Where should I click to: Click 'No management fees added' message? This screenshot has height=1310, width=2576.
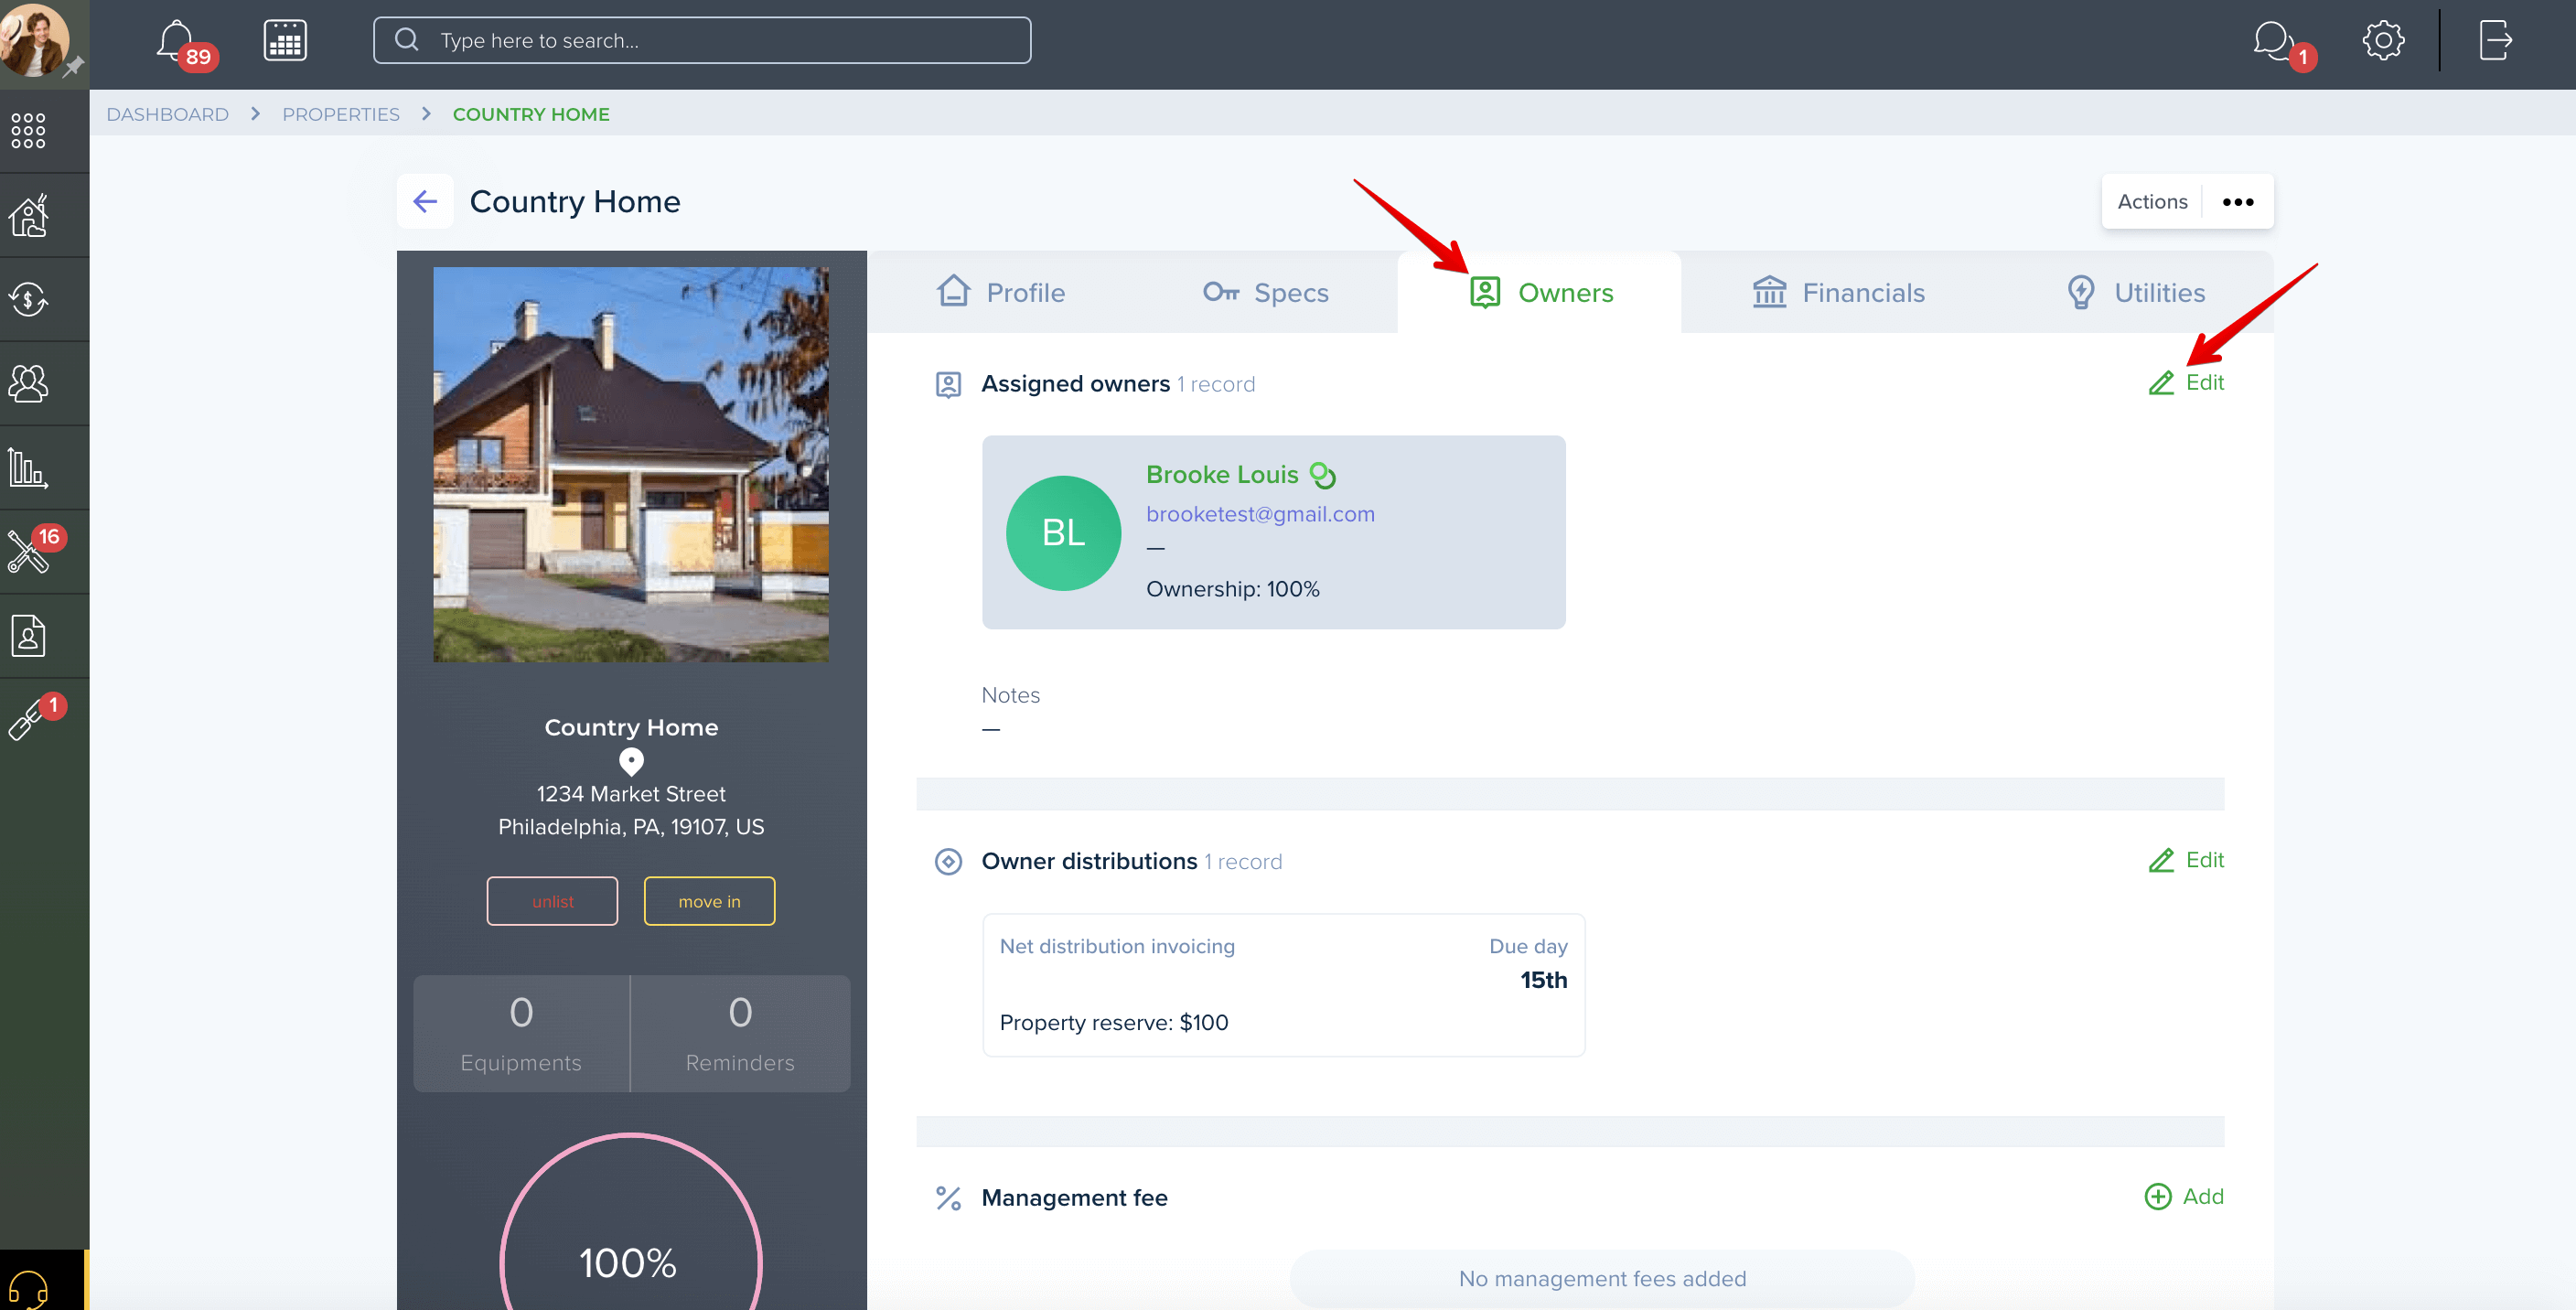1602,1278
